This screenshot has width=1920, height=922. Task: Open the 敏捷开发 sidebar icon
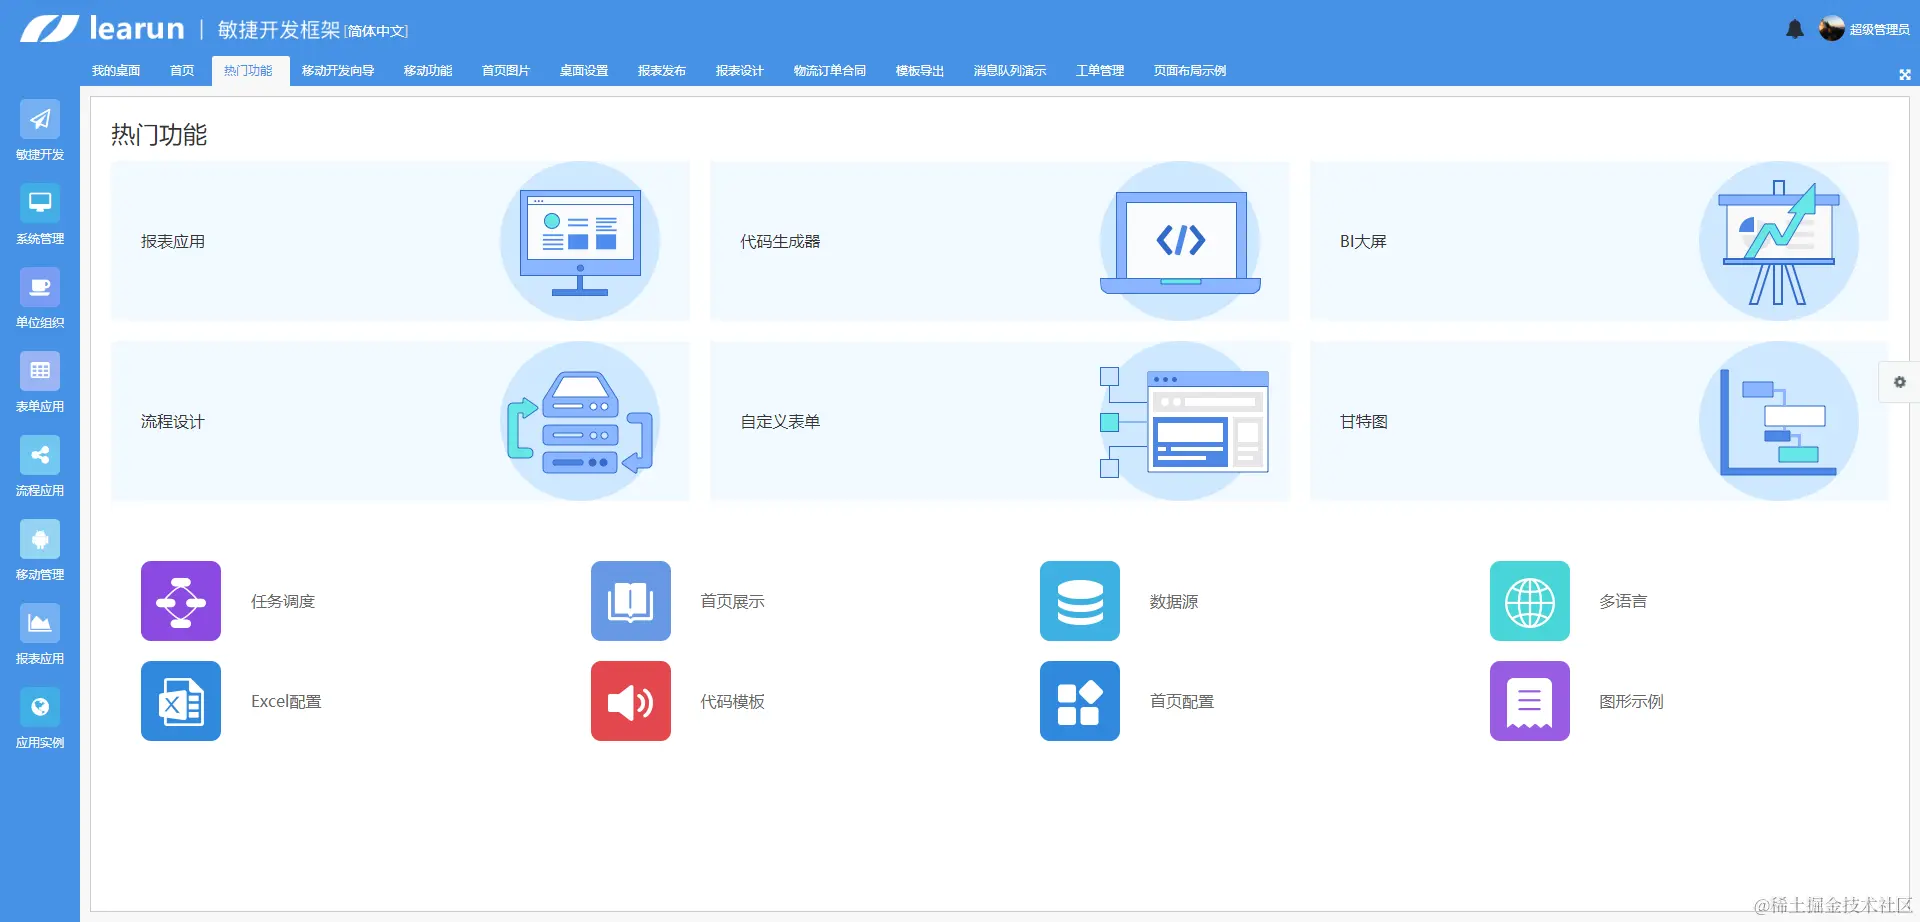[40, 119]
